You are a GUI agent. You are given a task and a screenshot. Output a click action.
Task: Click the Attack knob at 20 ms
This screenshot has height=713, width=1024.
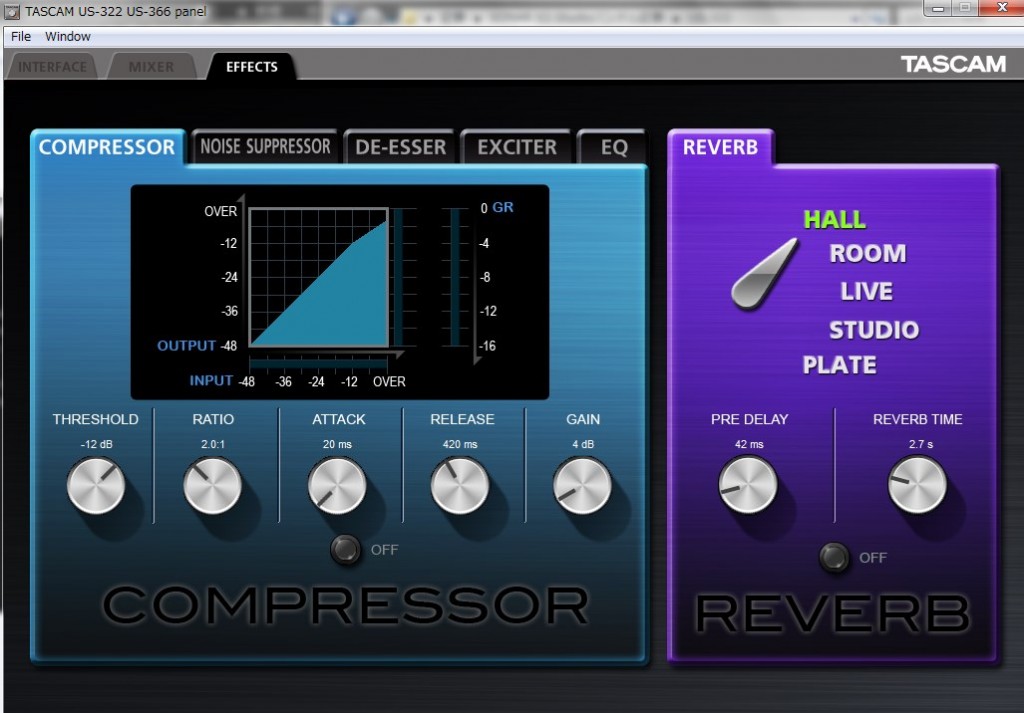pyautogui.click(x=337, y=486)
